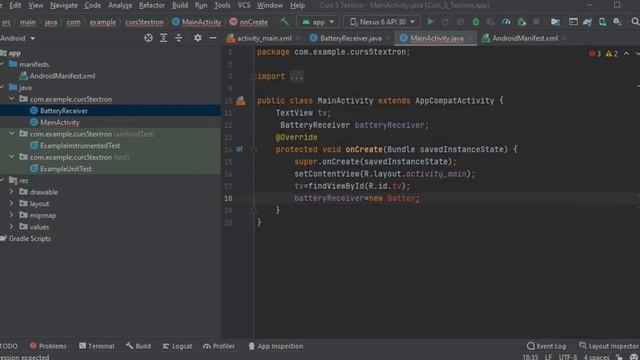The width and height of the screenshot is (640, 360).
Task: Collapse the com.example.curs5textron main package
Action: point(11,99)
